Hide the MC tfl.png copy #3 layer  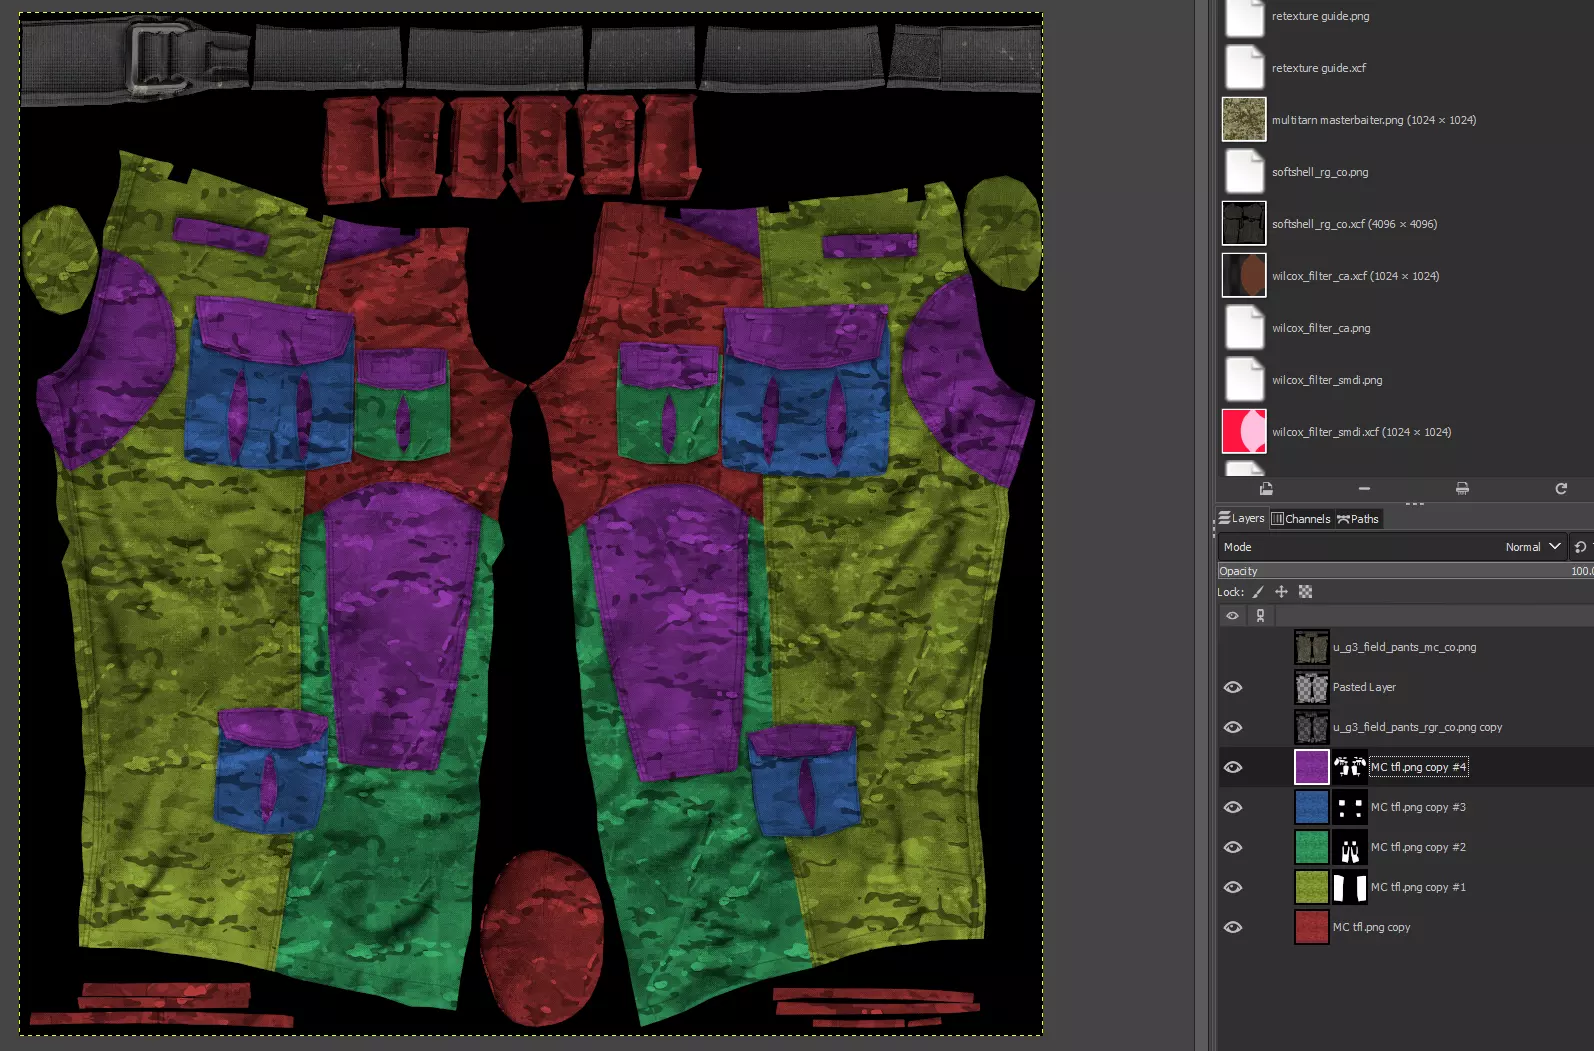click(1233, 807)
